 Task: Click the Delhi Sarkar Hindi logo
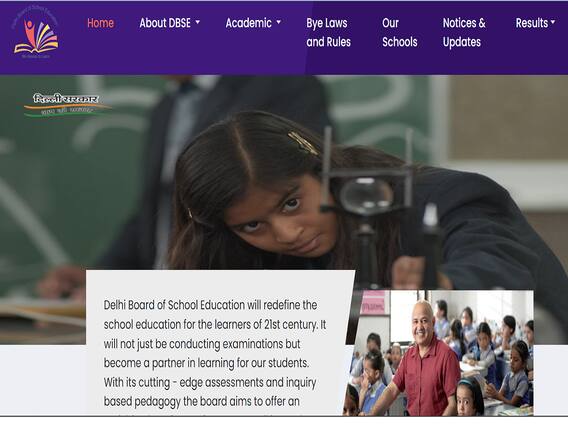point(67,104)
